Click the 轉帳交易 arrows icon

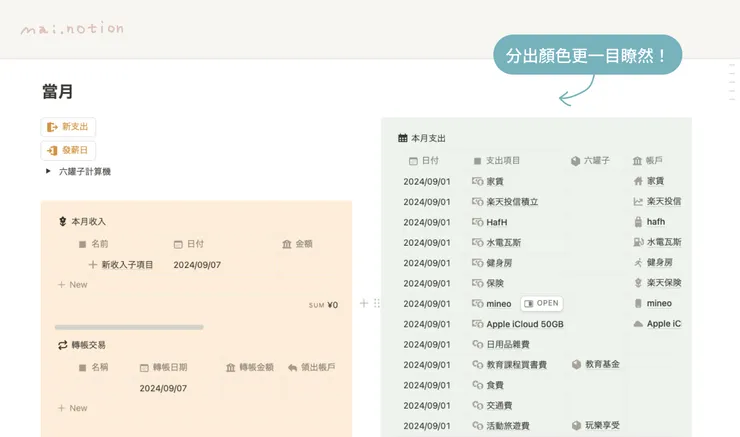[62, 345]
